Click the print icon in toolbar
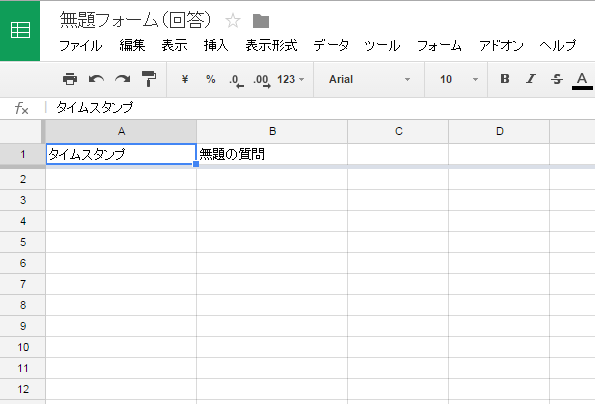Viewport: 595px width, 404px height. tap(70, 79)
